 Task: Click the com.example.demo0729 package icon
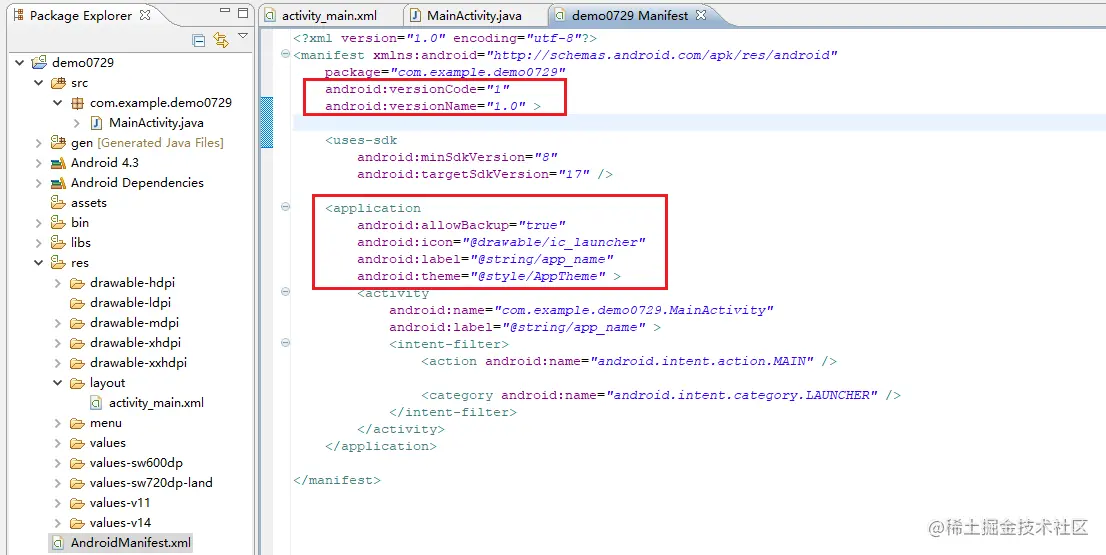(x=78, y=103)
